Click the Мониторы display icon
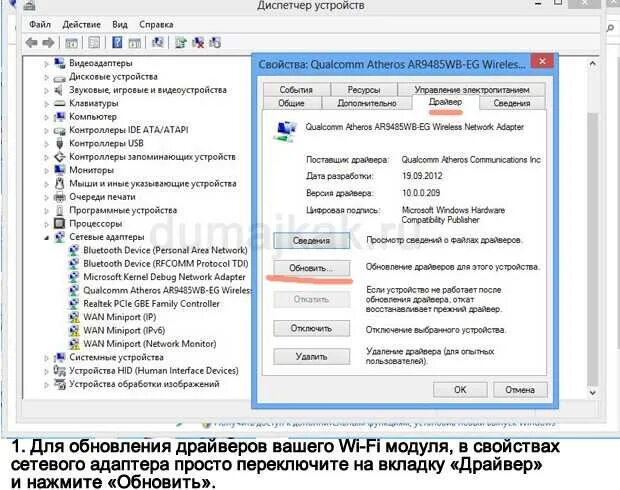Screen dimensions: 620x490 (x=59, y=170)
